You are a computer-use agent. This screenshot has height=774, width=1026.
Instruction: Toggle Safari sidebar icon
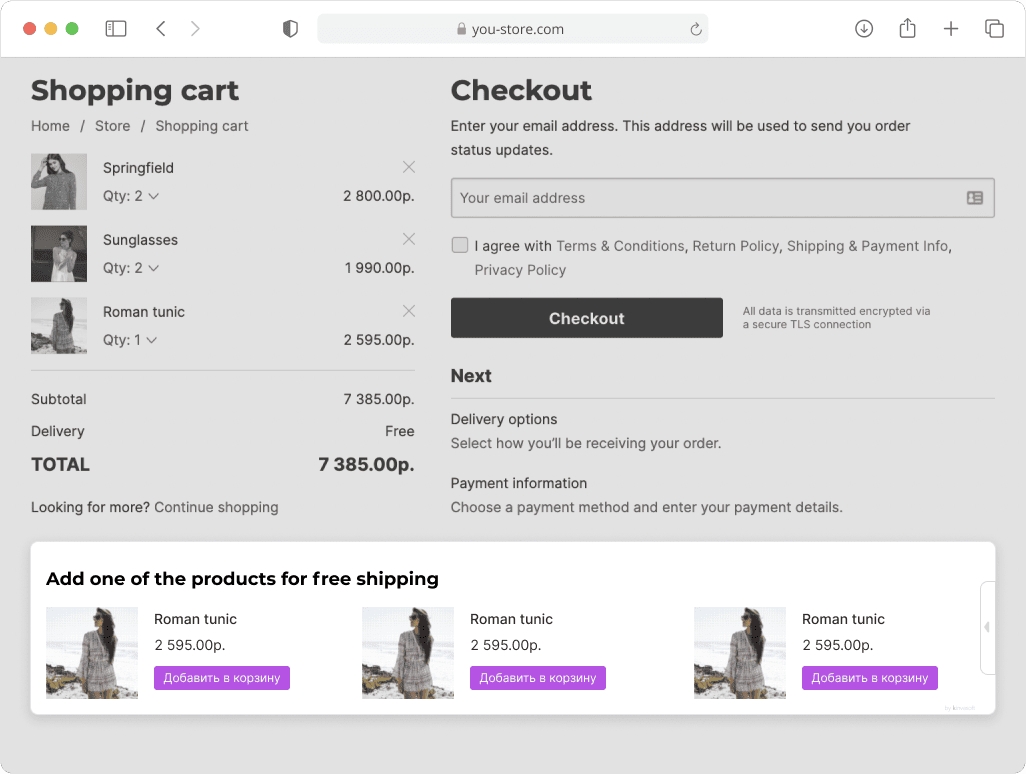click(116, 29)
